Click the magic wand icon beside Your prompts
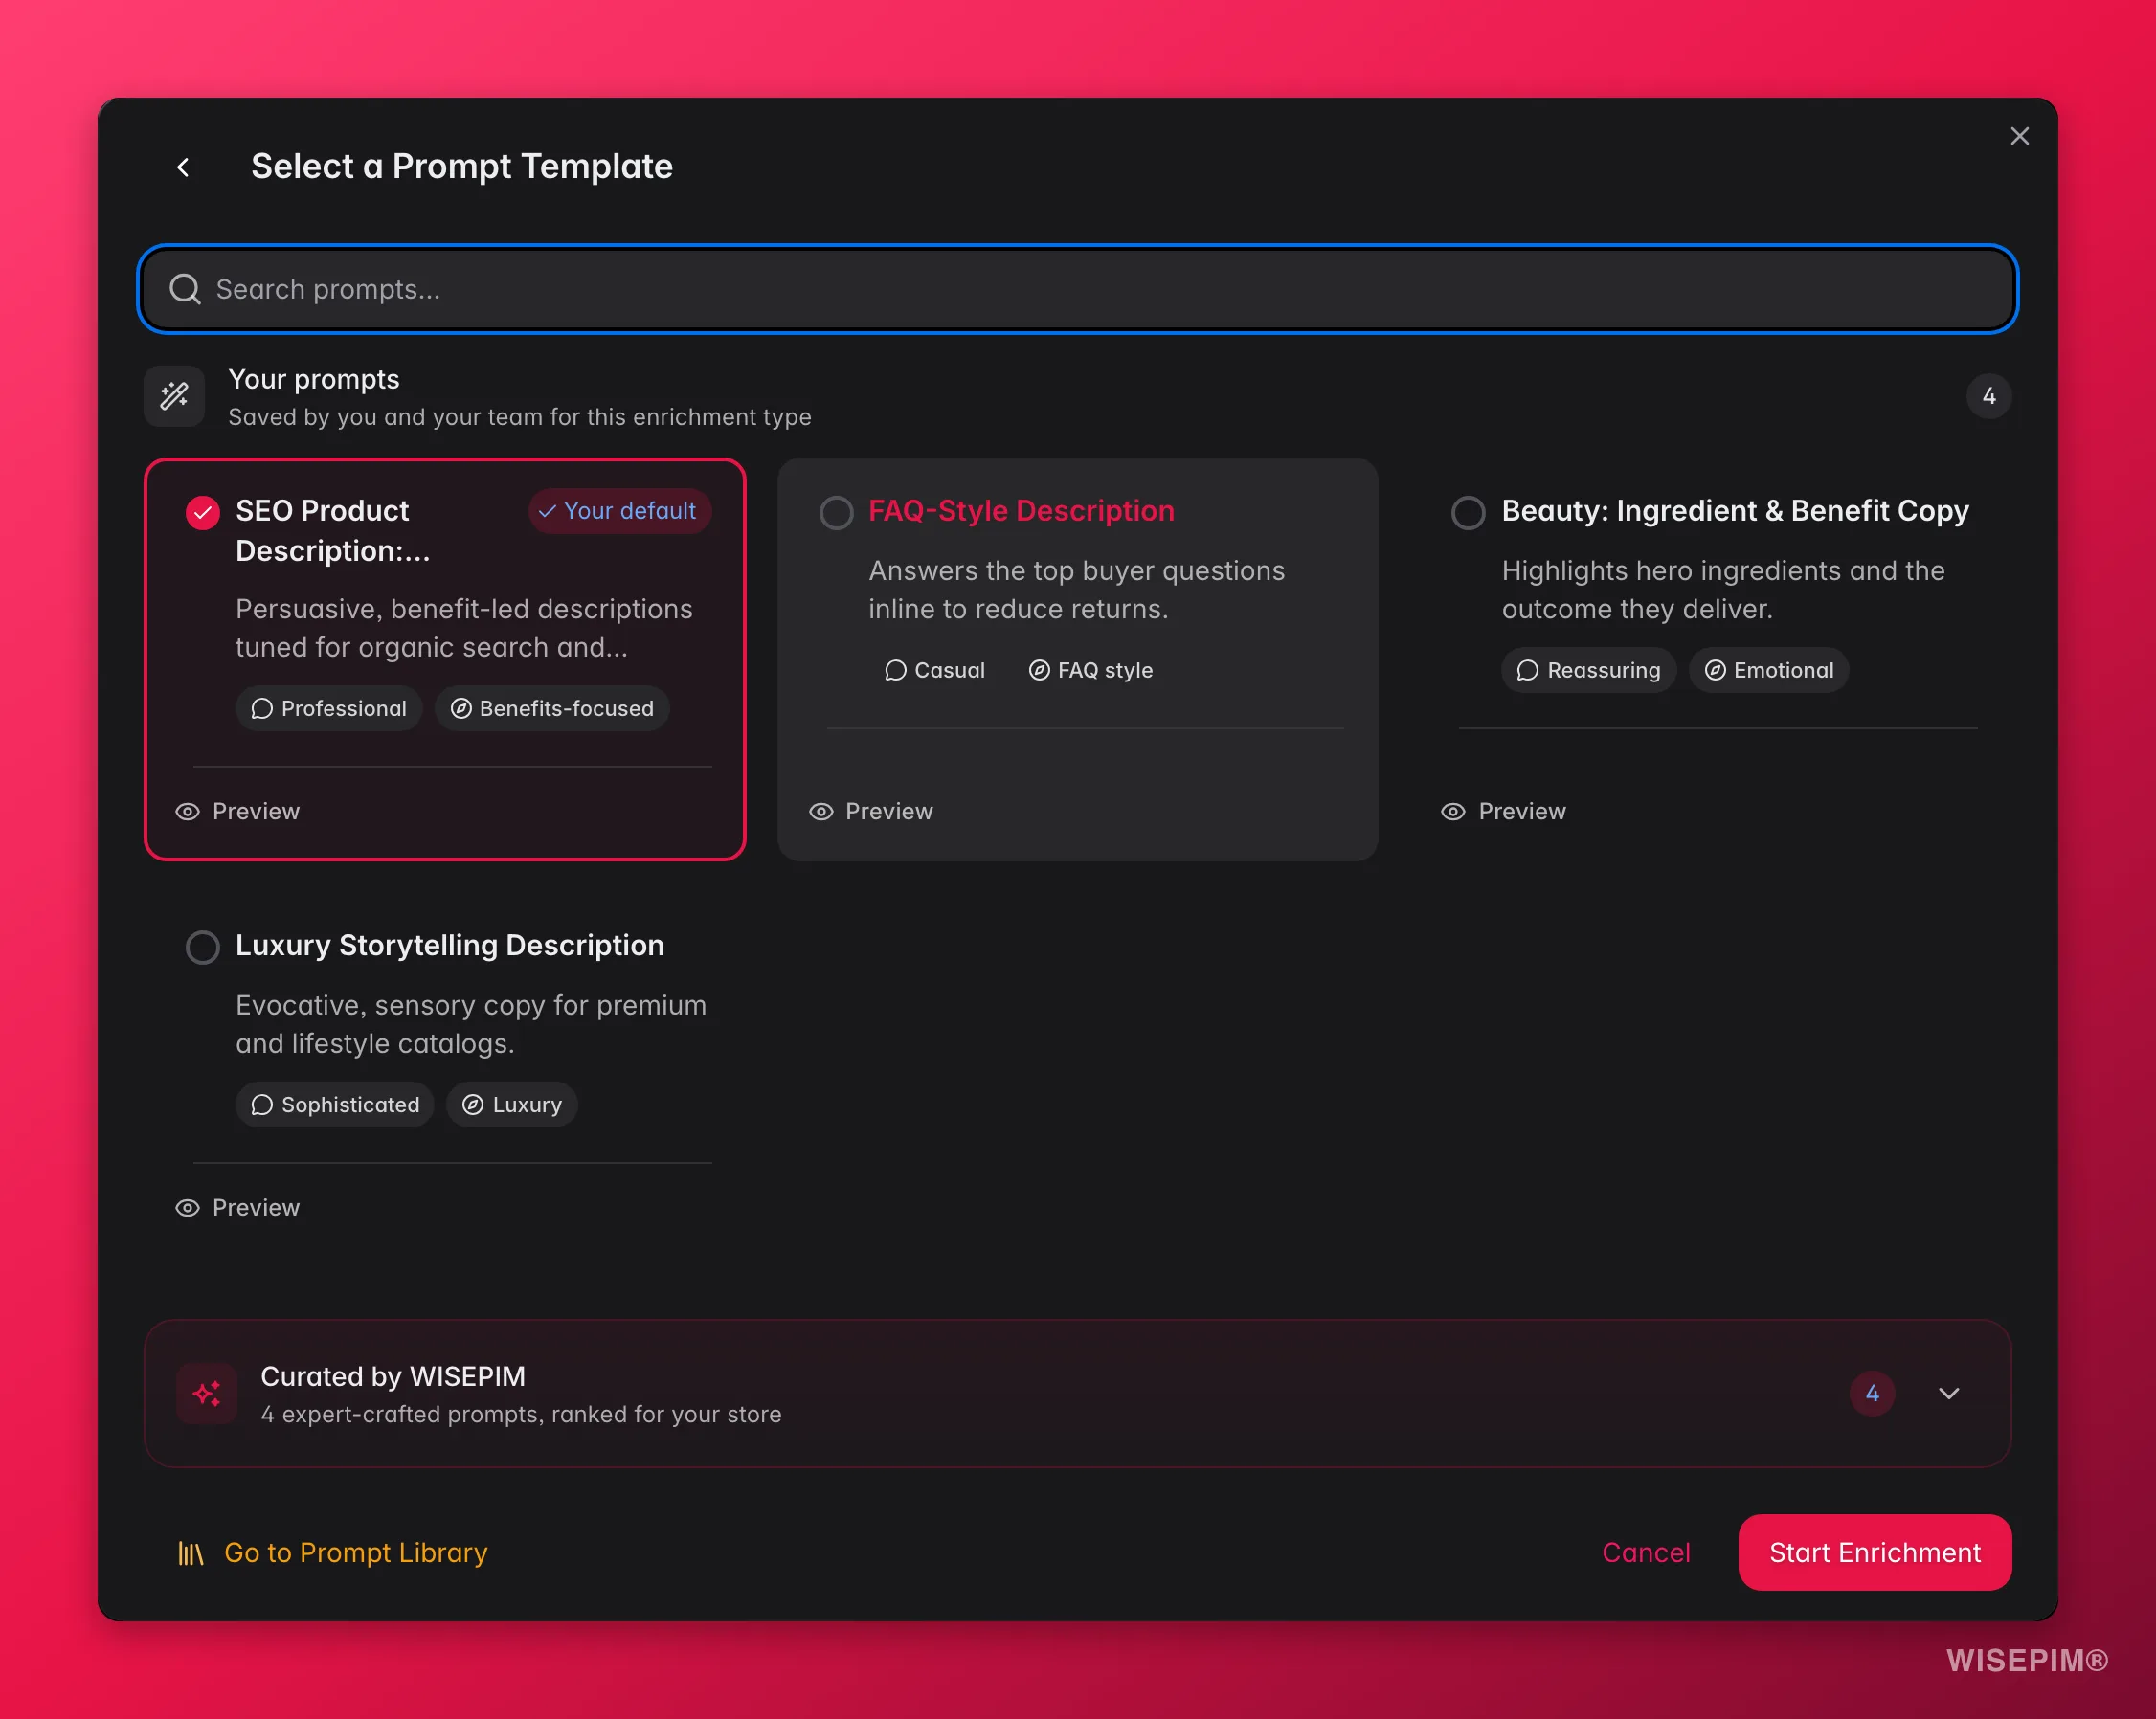Image resolution: width=2156 pixels, height=1719 pixels. (x=174, y=396)
